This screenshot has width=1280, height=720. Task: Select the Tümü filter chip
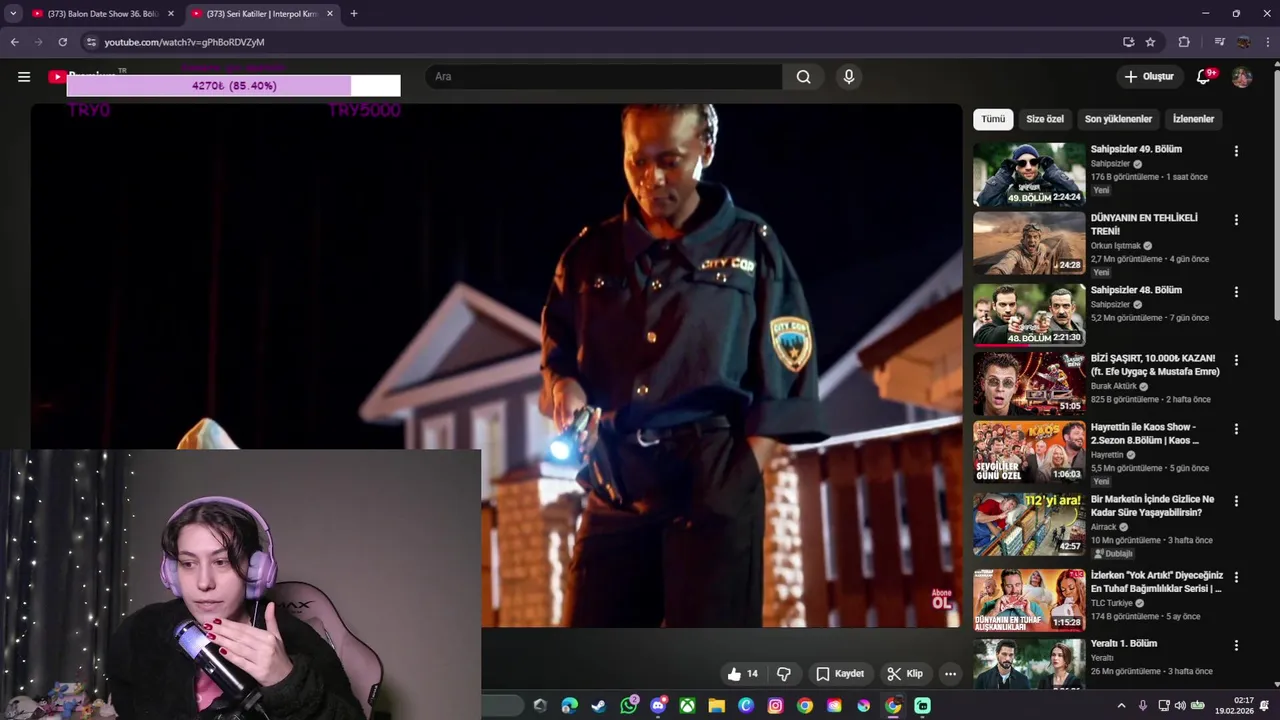[x=993, y=119]
